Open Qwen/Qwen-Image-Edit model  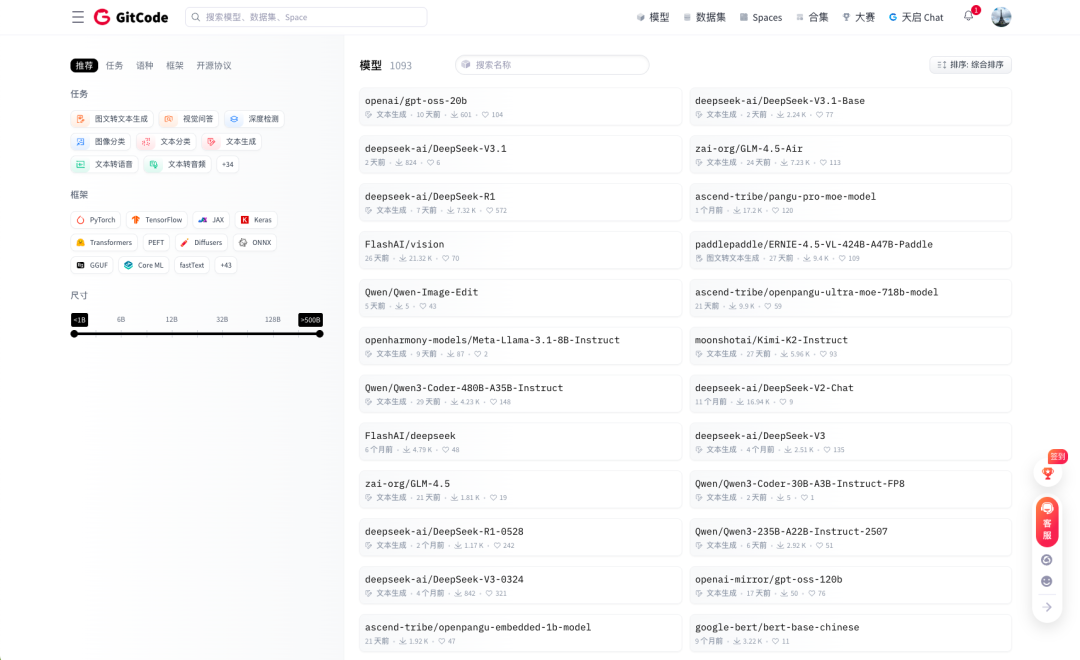coord(520,298)
